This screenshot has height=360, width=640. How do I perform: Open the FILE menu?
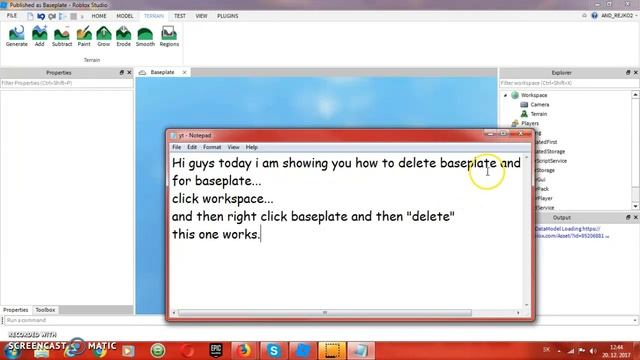click(12, 16)
